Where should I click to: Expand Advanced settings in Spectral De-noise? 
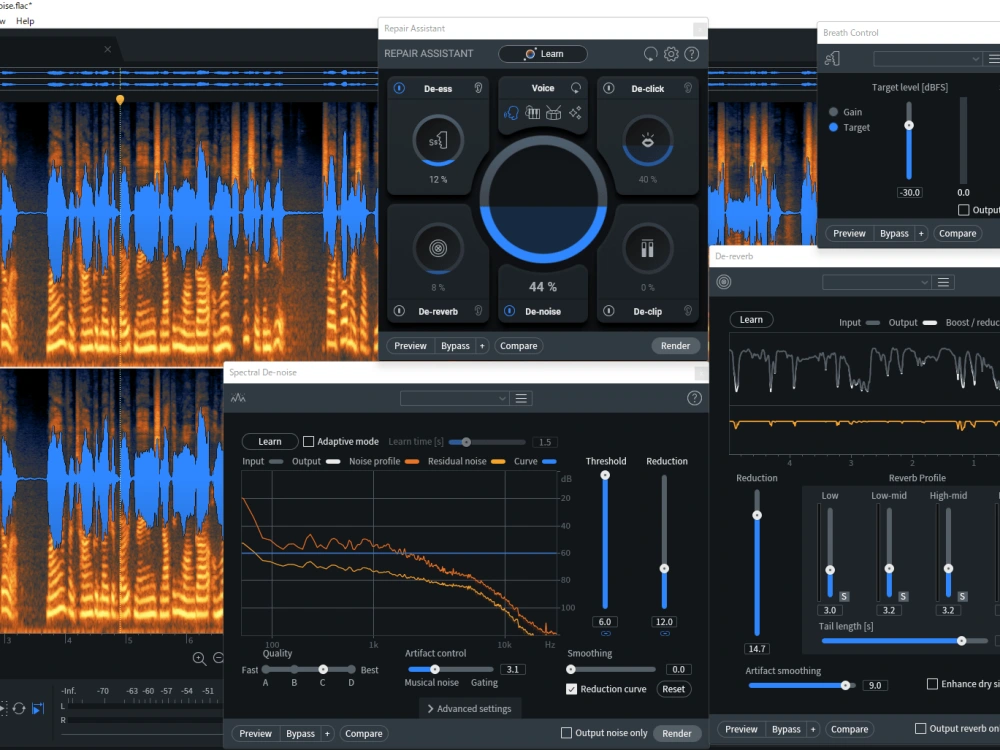(469, 709)
